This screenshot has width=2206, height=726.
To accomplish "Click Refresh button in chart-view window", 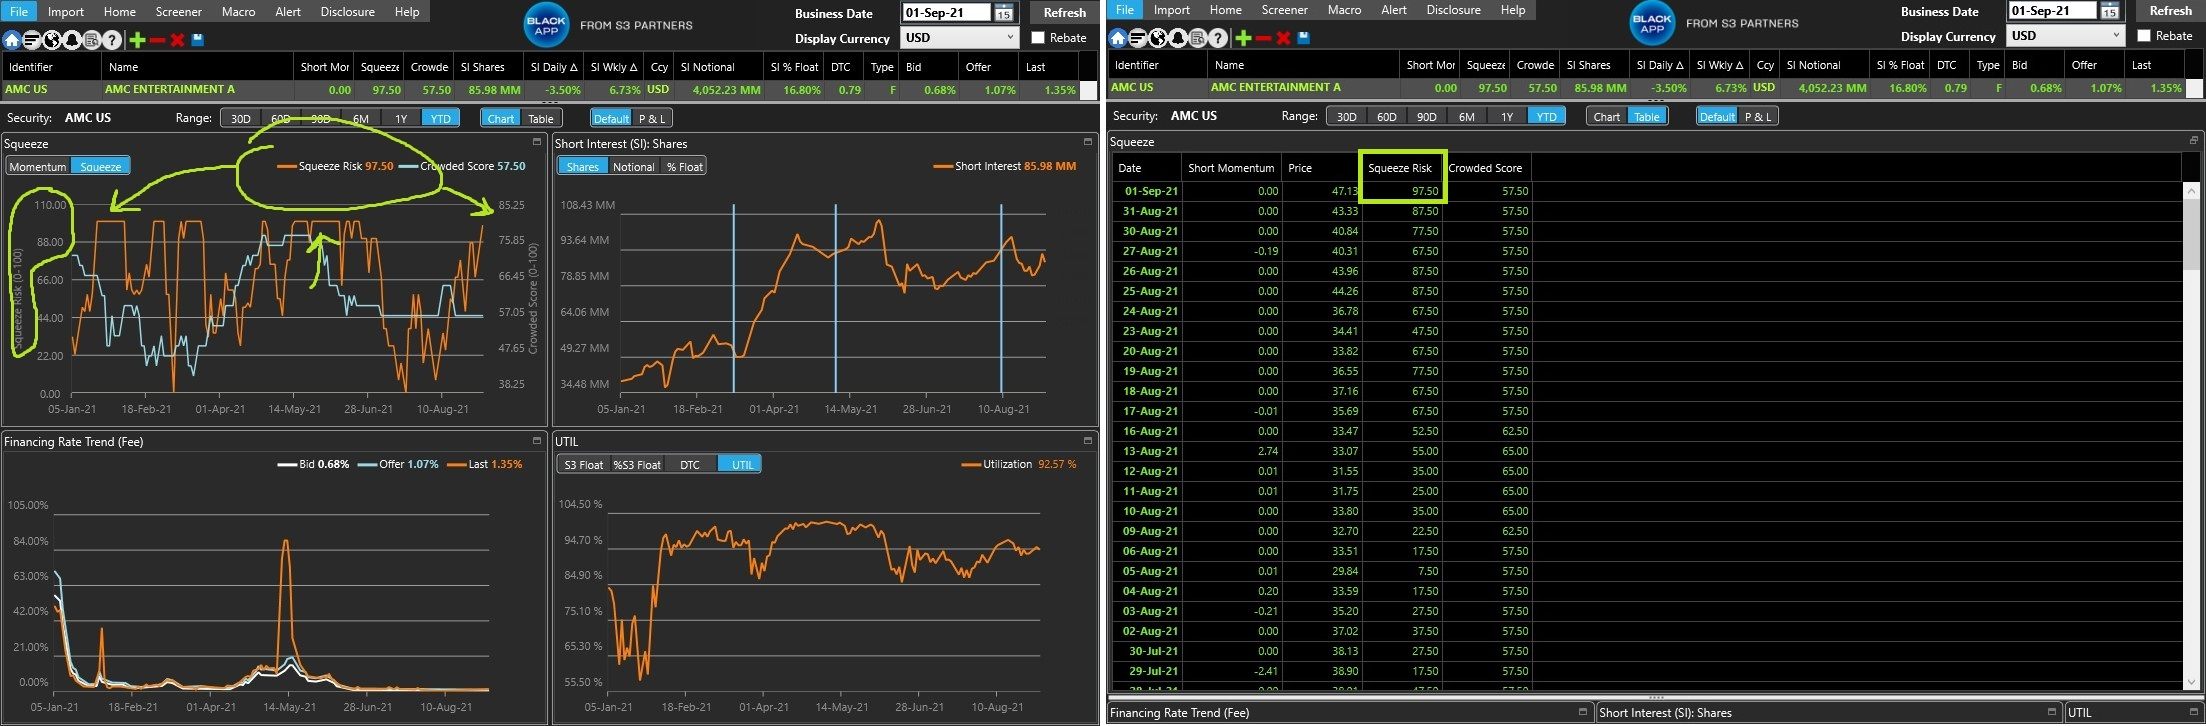I will click(x=1064, y=13).
